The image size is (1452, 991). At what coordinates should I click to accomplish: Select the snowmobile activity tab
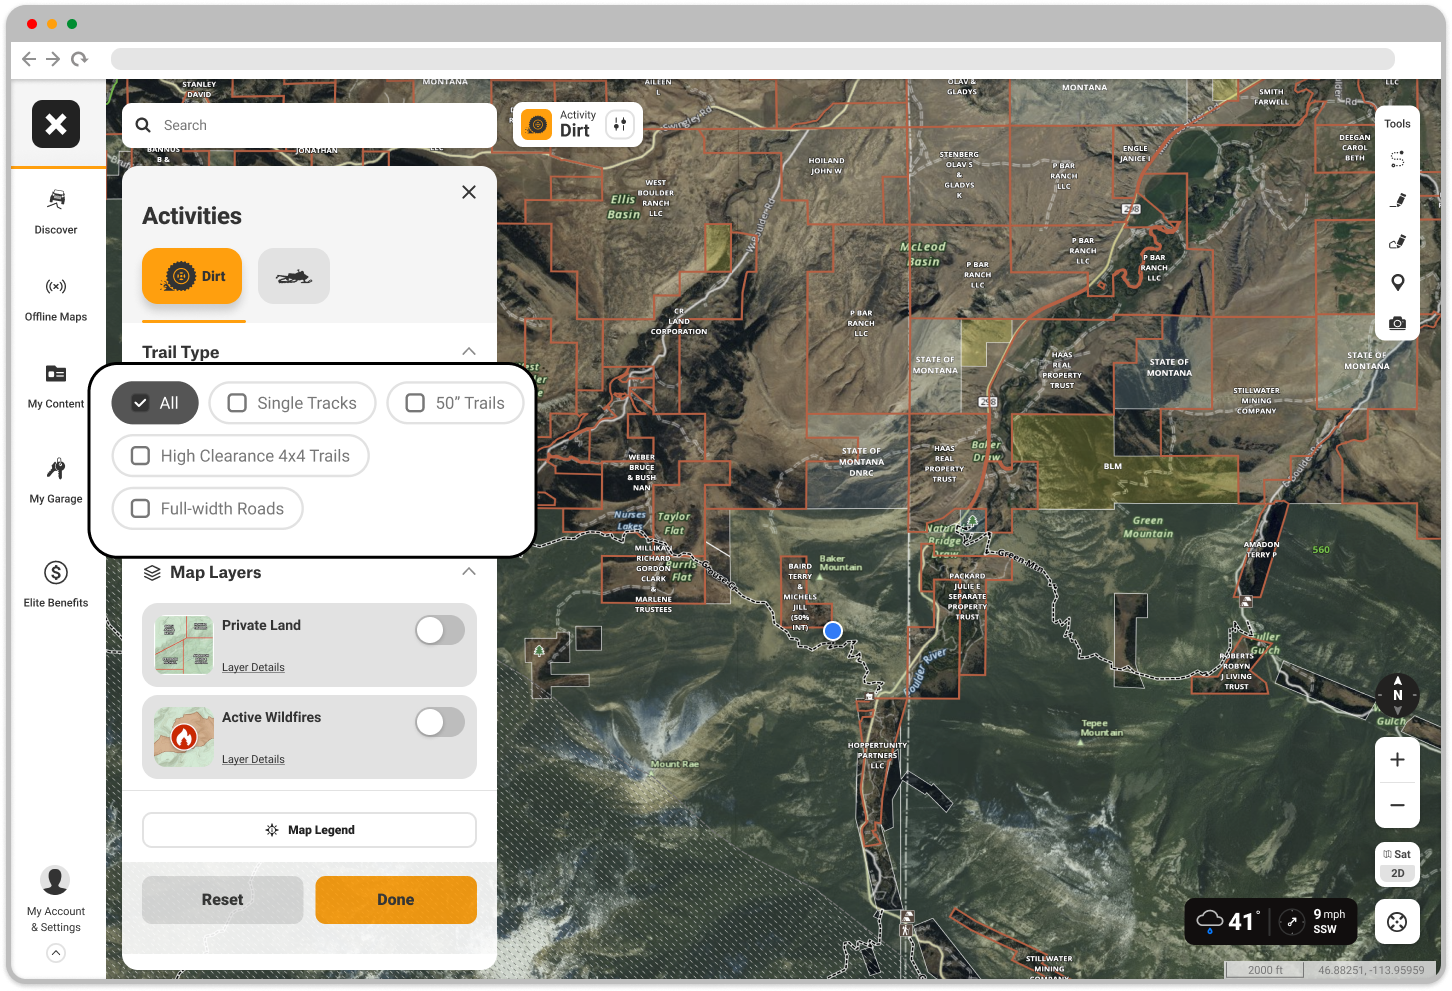click(294, 276)
